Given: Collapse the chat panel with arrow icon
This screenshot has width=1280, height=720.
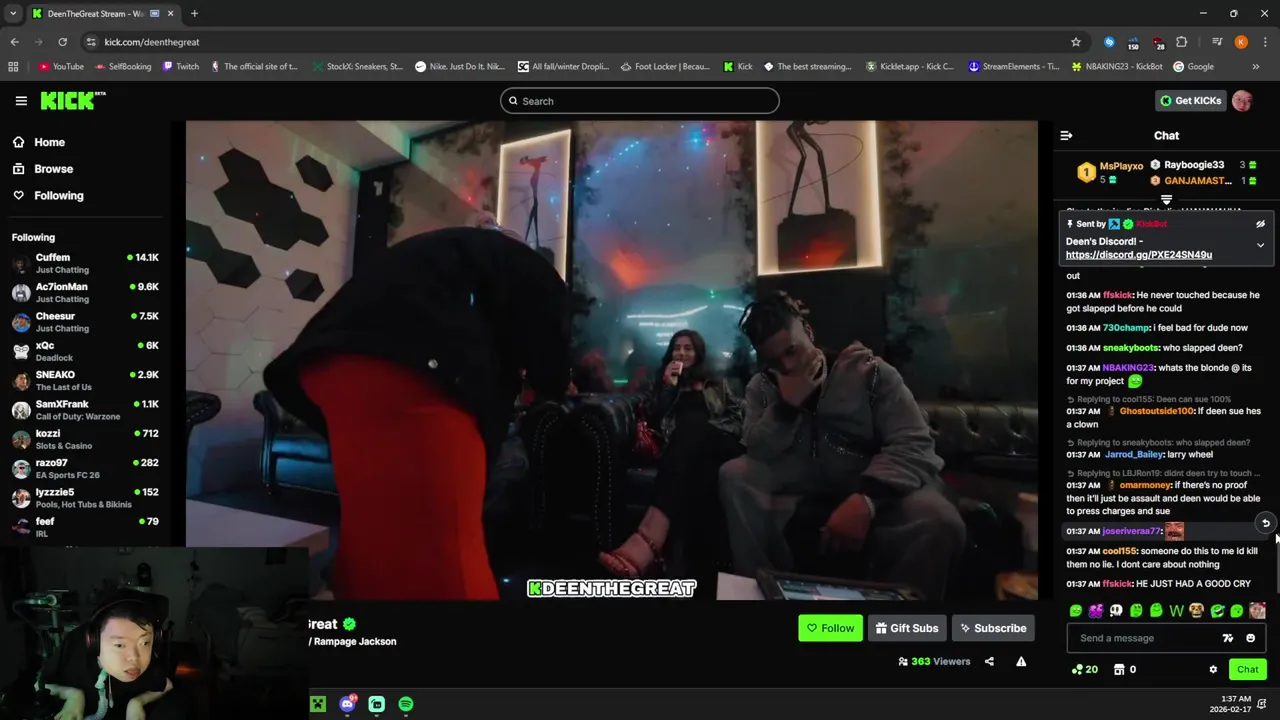Looking at the screenshot, I should tap(1066, 135).
